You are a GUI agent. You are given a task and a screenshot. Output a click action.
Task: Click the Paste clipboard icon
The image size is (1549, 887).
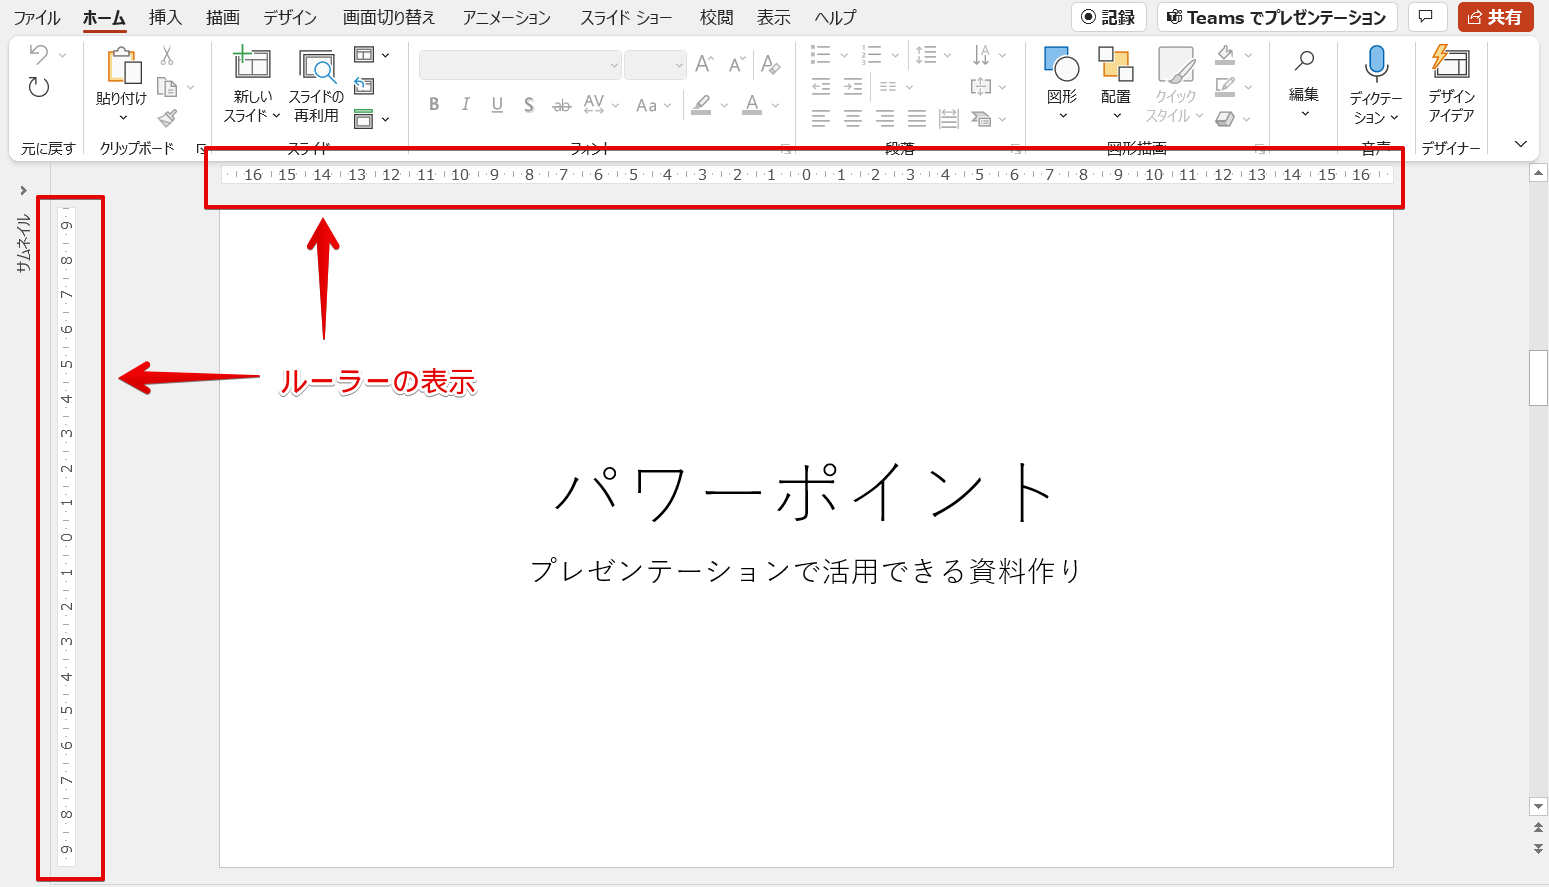pyautogui.click(x=124, y=66)
